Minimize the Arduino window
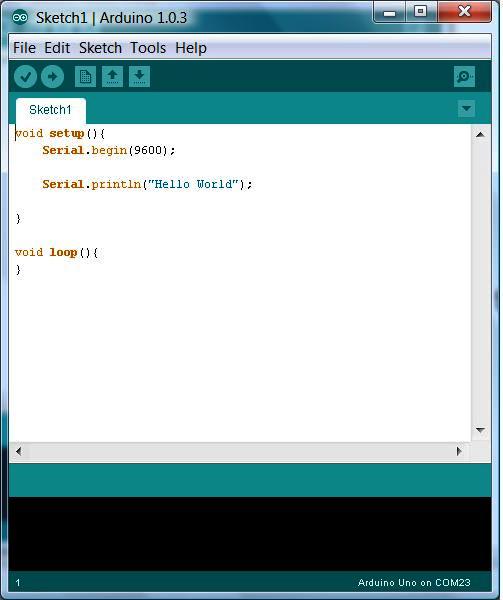Viewport: 503px width, 600px height. pyautogui.click(x=389, y=12)
